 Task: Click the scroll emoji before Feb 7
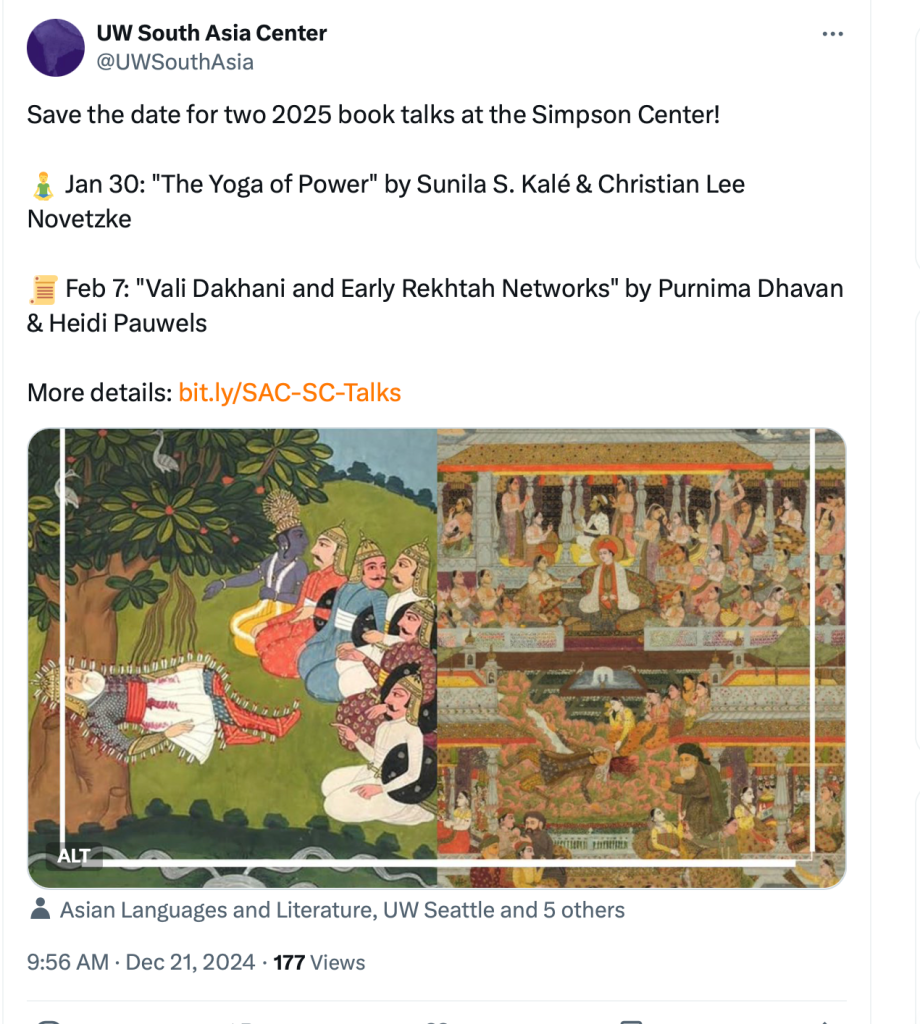tap(43, 289)
